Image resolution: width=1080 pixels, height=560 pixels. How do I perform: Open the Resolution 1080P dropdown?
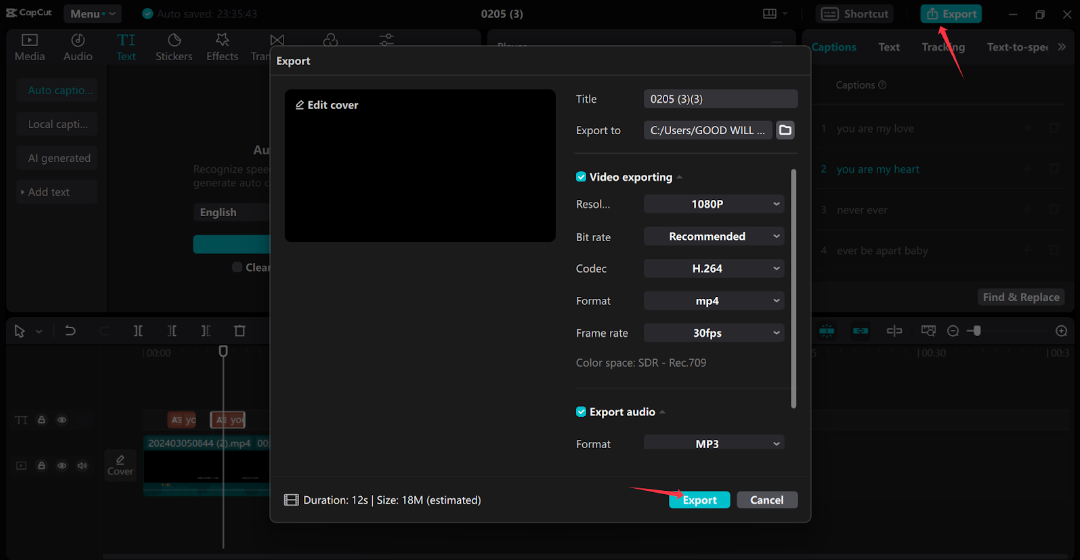[714, 204]
